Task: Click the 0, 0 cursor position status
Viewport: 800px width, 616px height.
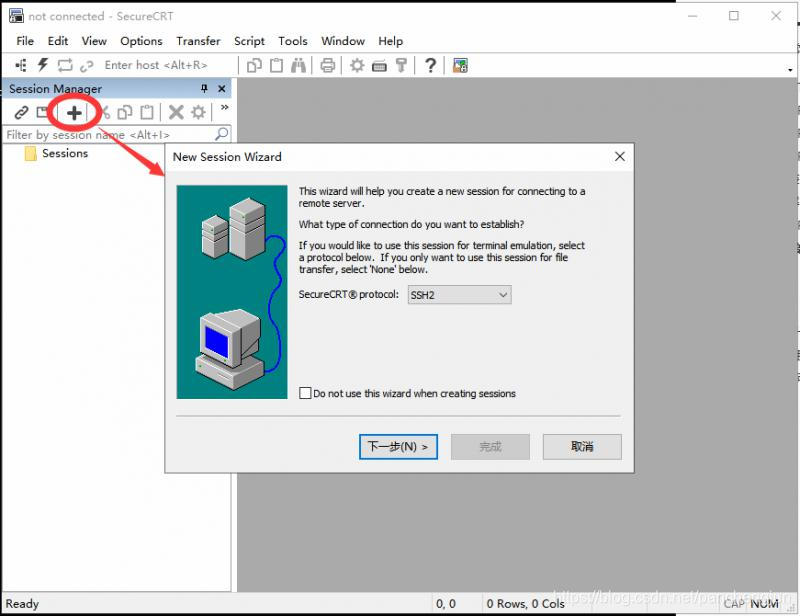Action: pyautogui.click(x=445, y=604)
